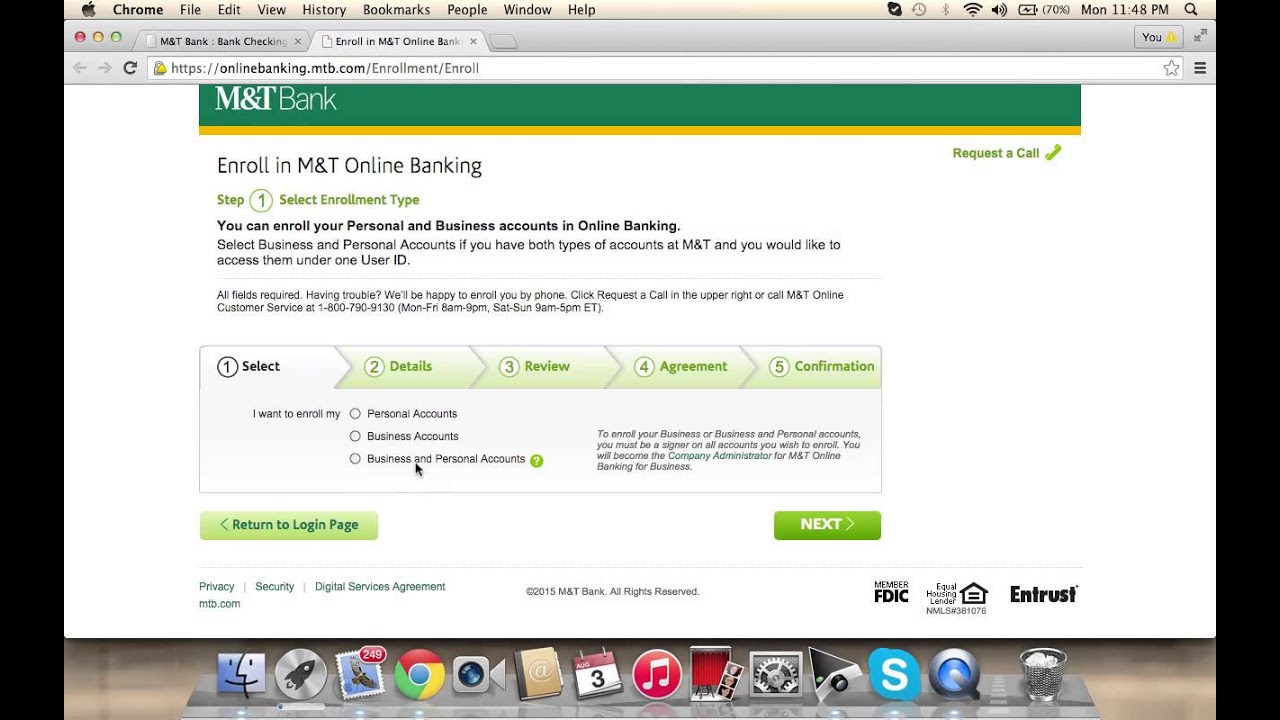Open Contacts address book in dock

[538, 675]
